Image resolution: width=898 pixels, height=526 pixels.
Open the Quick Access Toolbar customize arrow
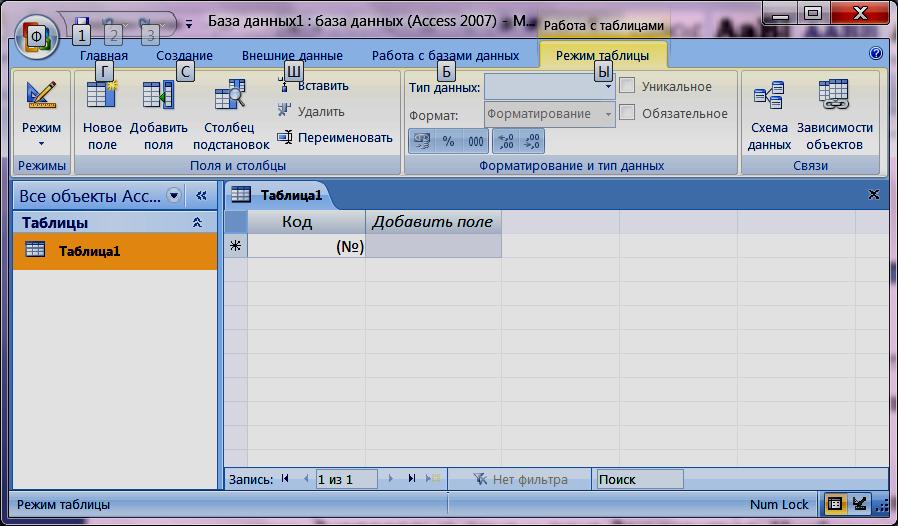point(189,24)
